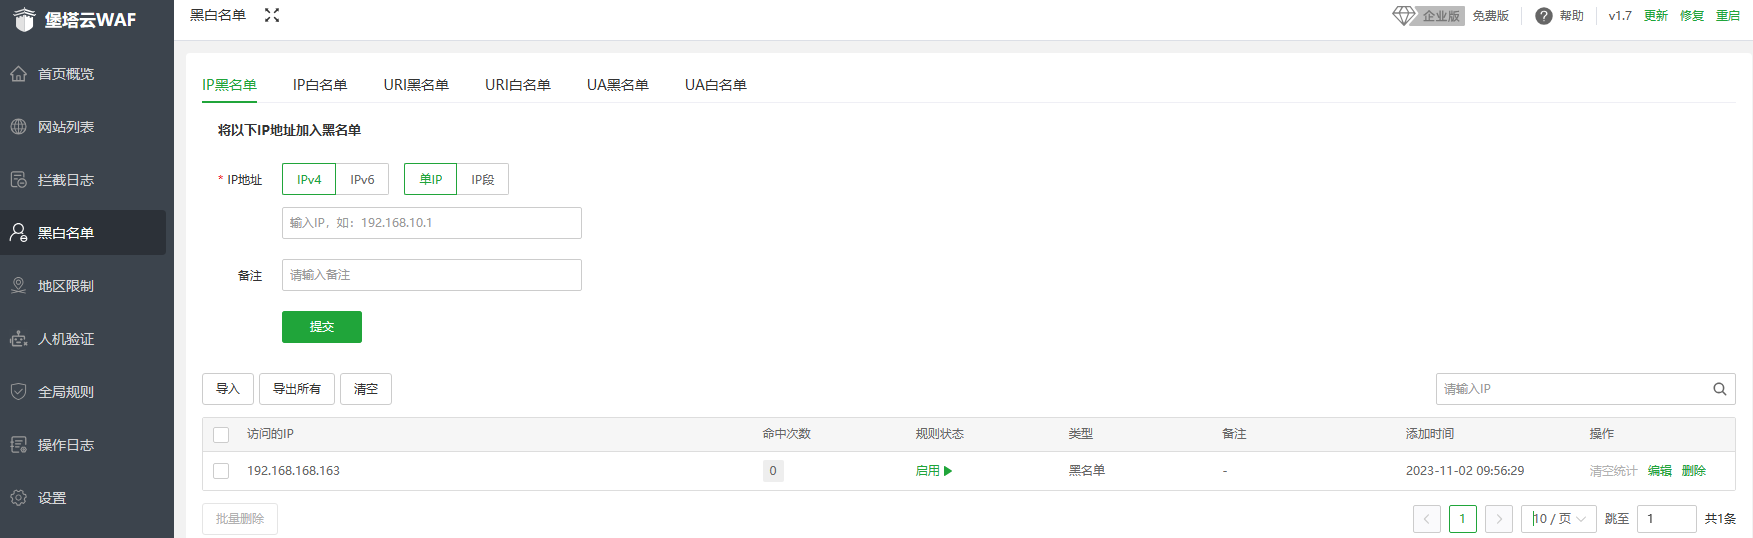Viewport: 1753px width, 538px height.
Task: Click the search magnifier icon in IP search box
Action: [x=1719, y=389]
